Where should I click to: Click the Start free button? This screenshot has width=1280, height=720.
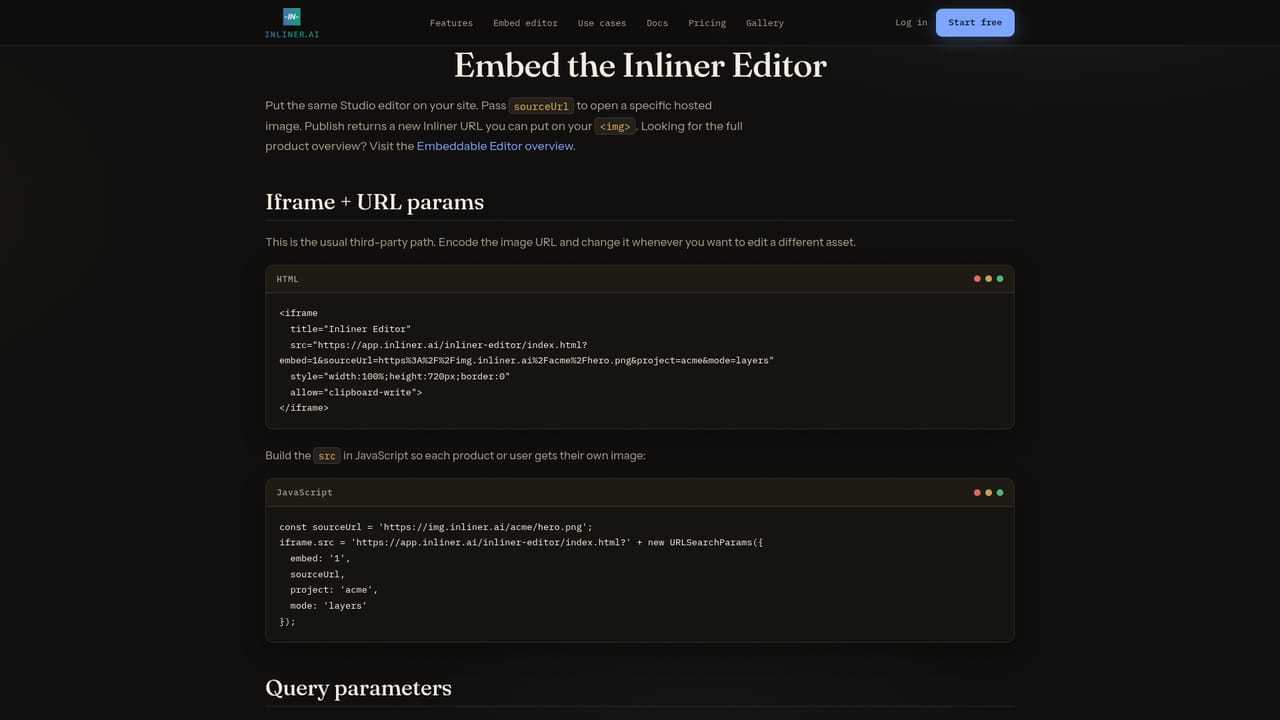(x=975, y=22)
